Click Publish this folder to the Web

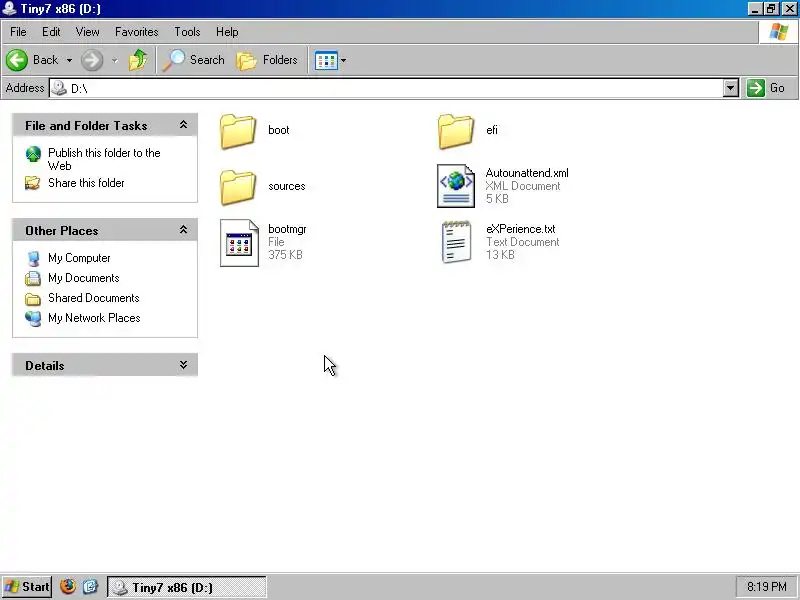coord(104,159)
